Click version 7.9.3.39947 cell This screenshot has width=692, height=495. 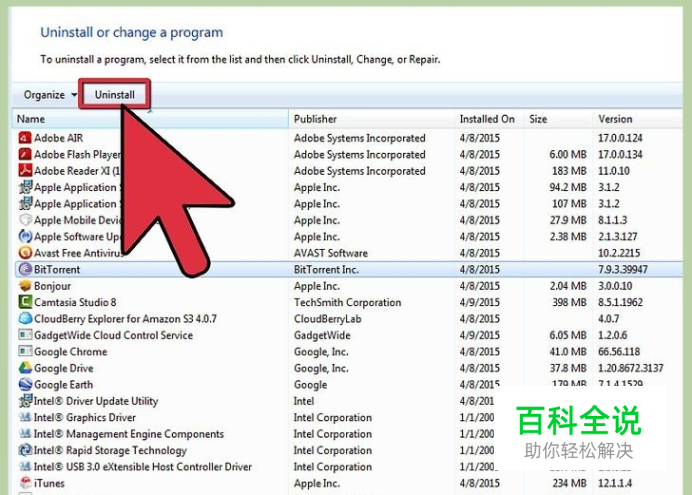[x=623, y=270]
